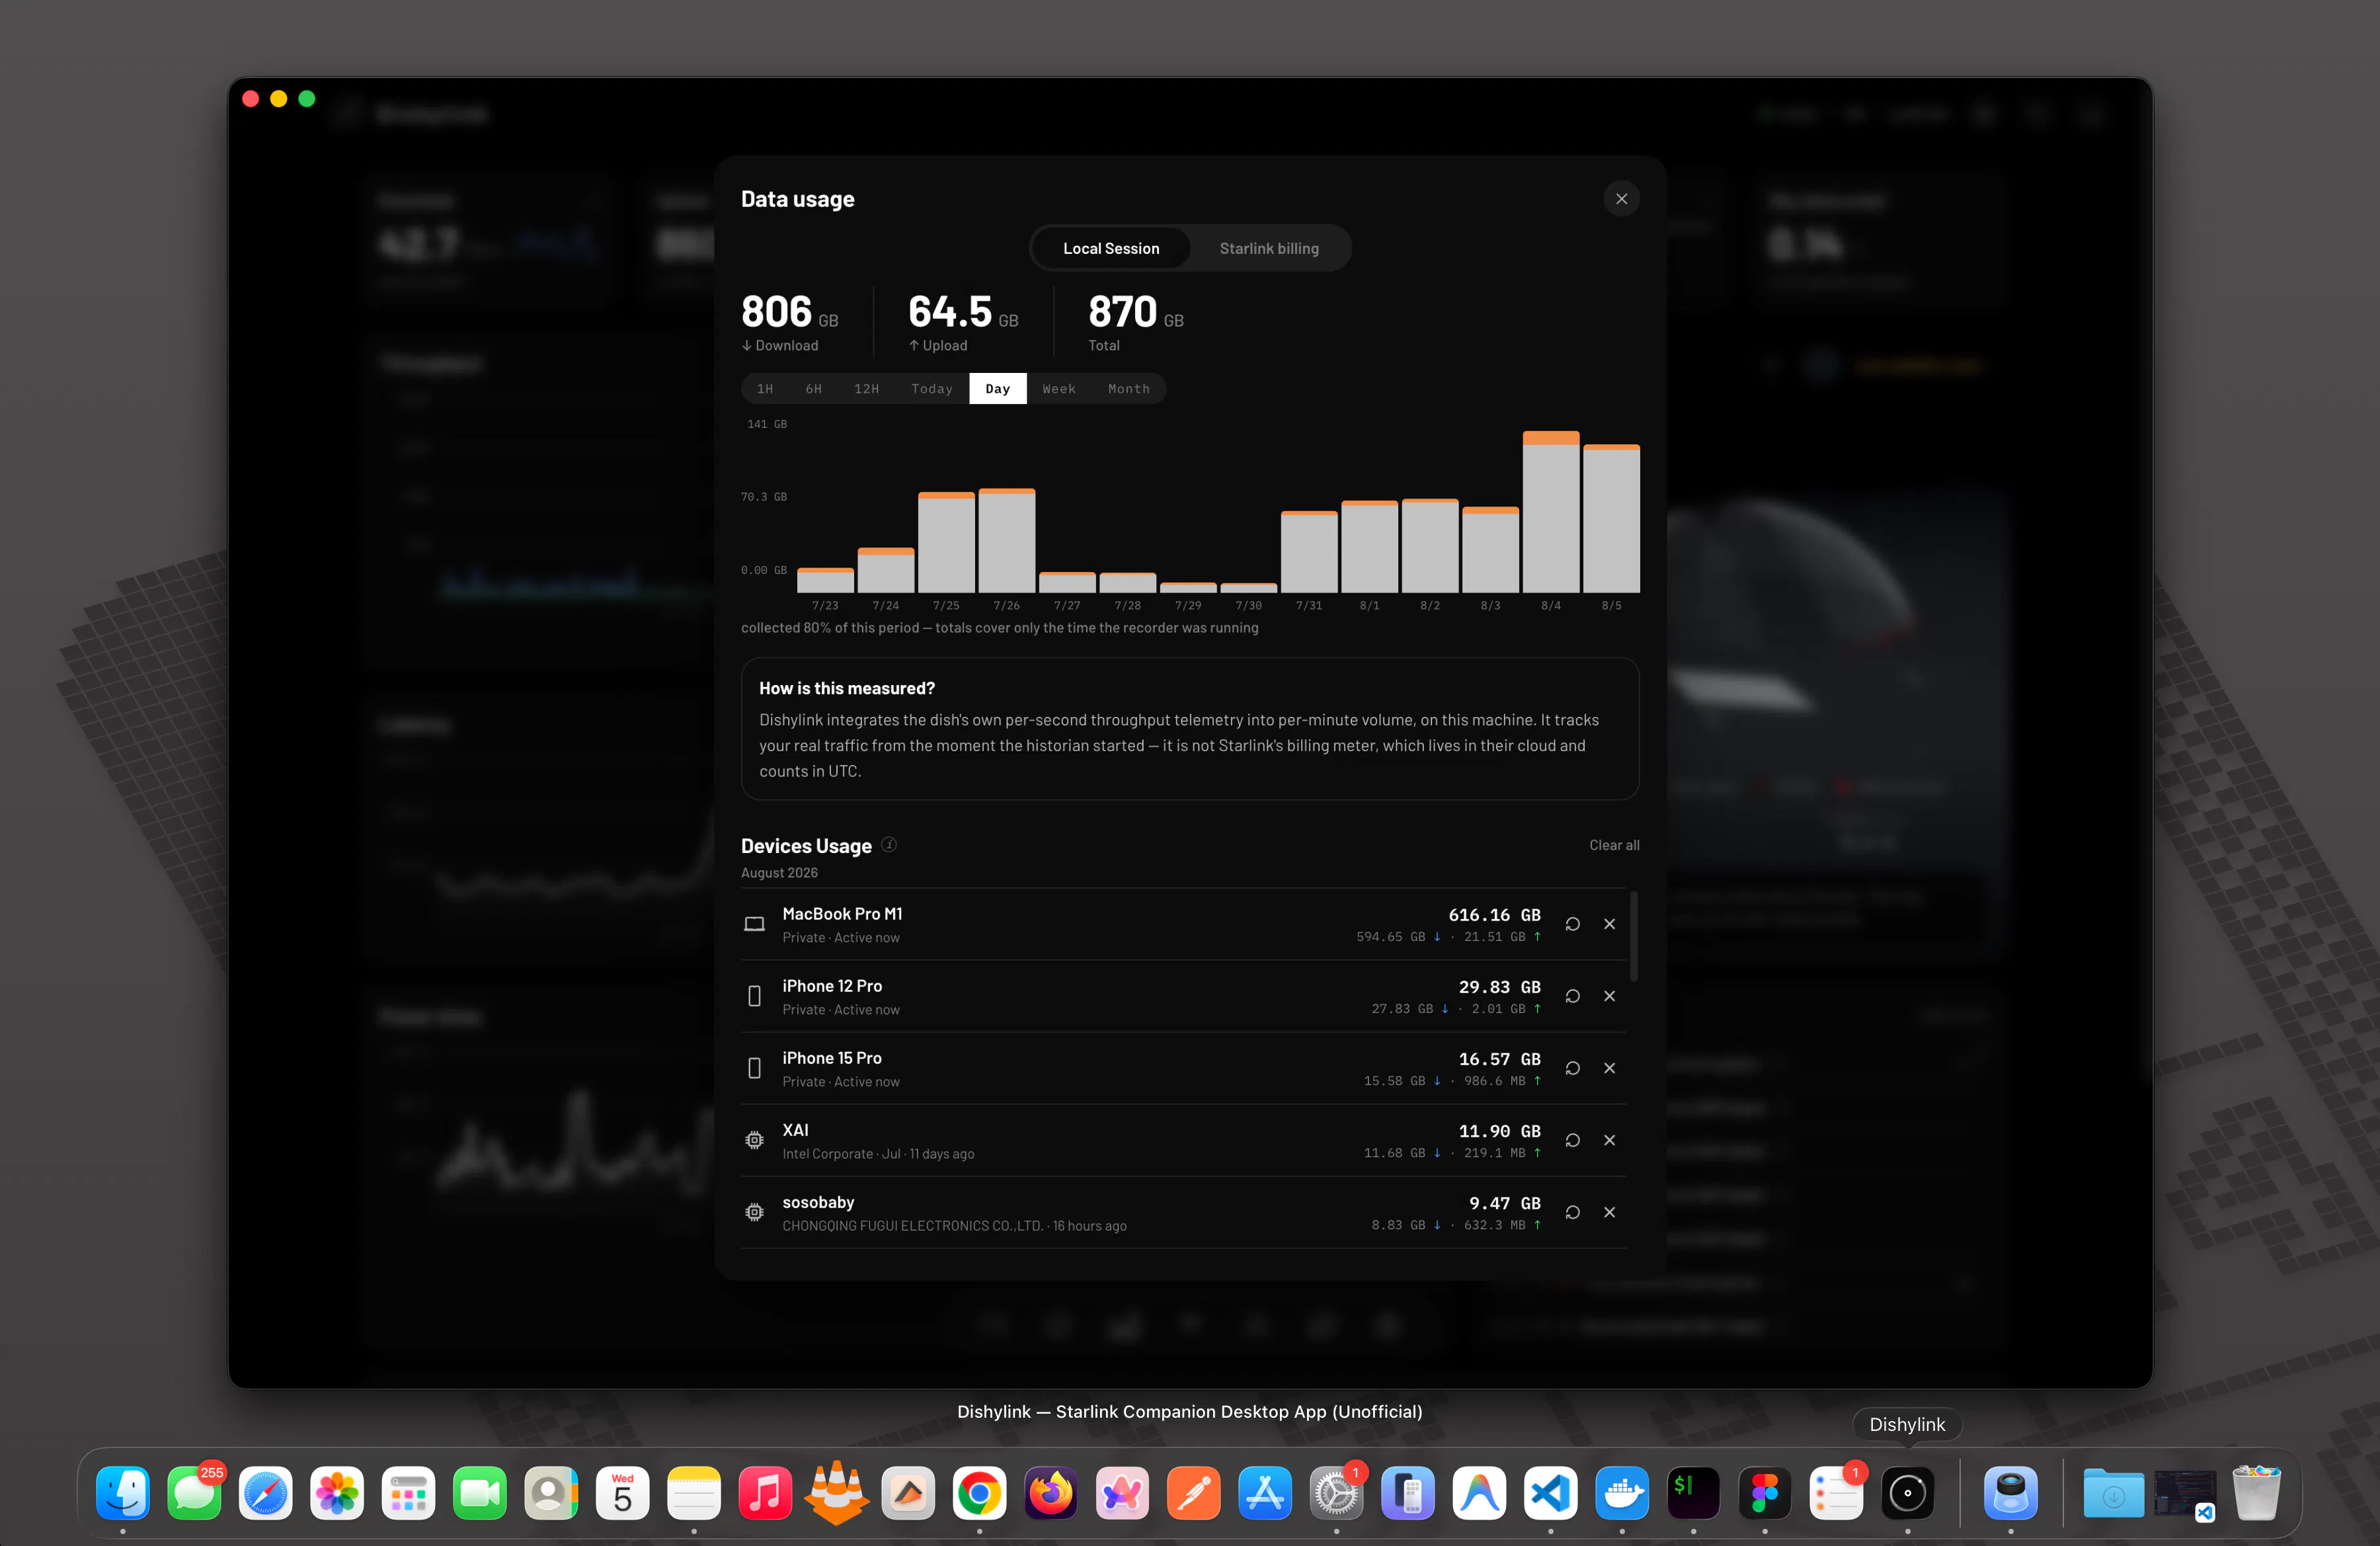Open Visual Studio Code from the Dock
The width and height of the screenshot is (2380, 1546).
(x=1550, y=1494)
